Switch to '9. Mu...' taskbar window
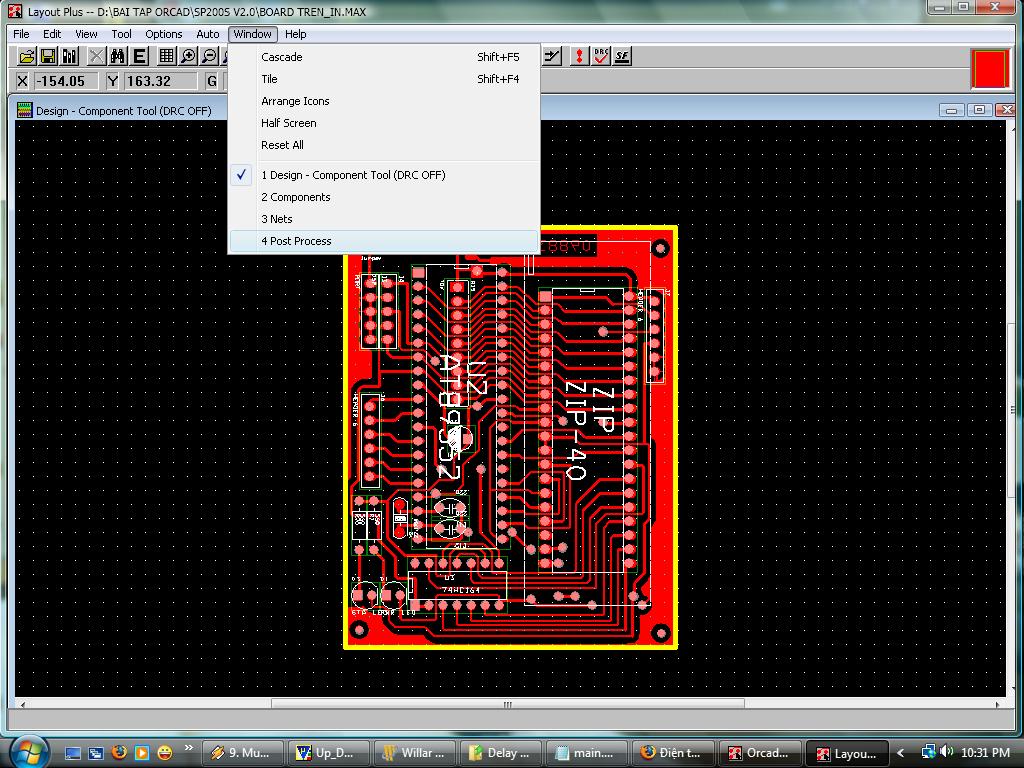This screenshot has height=768, width=1024. pos(243,753)
